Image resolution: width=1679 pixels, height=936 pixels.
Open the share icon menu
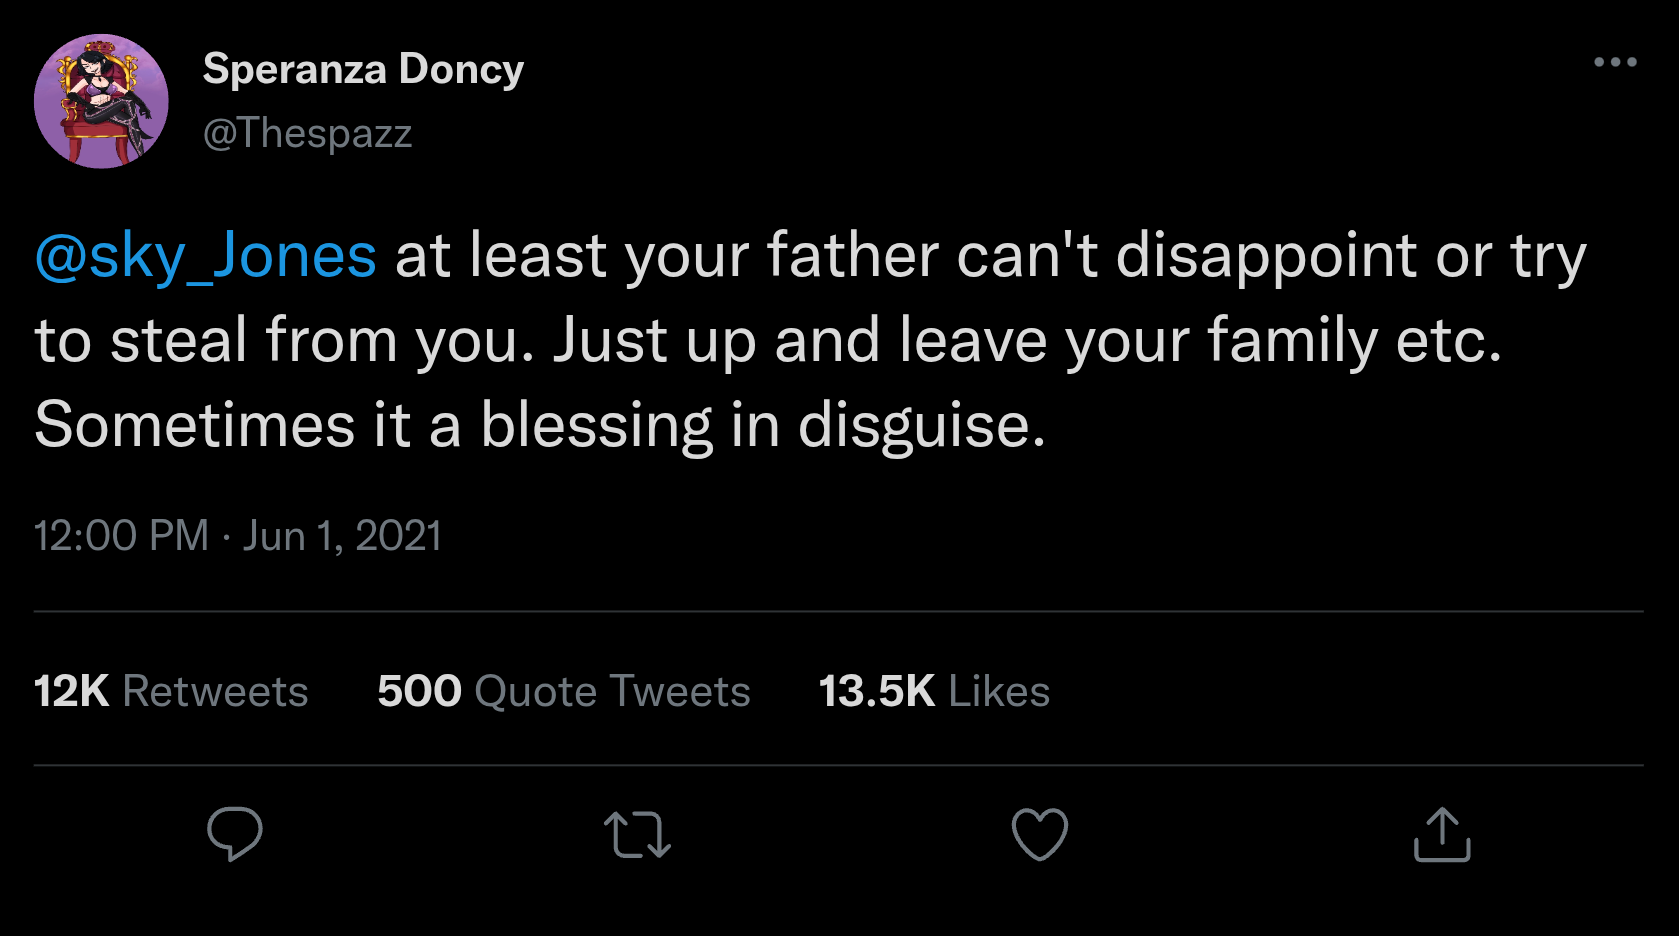point(1442,835)
